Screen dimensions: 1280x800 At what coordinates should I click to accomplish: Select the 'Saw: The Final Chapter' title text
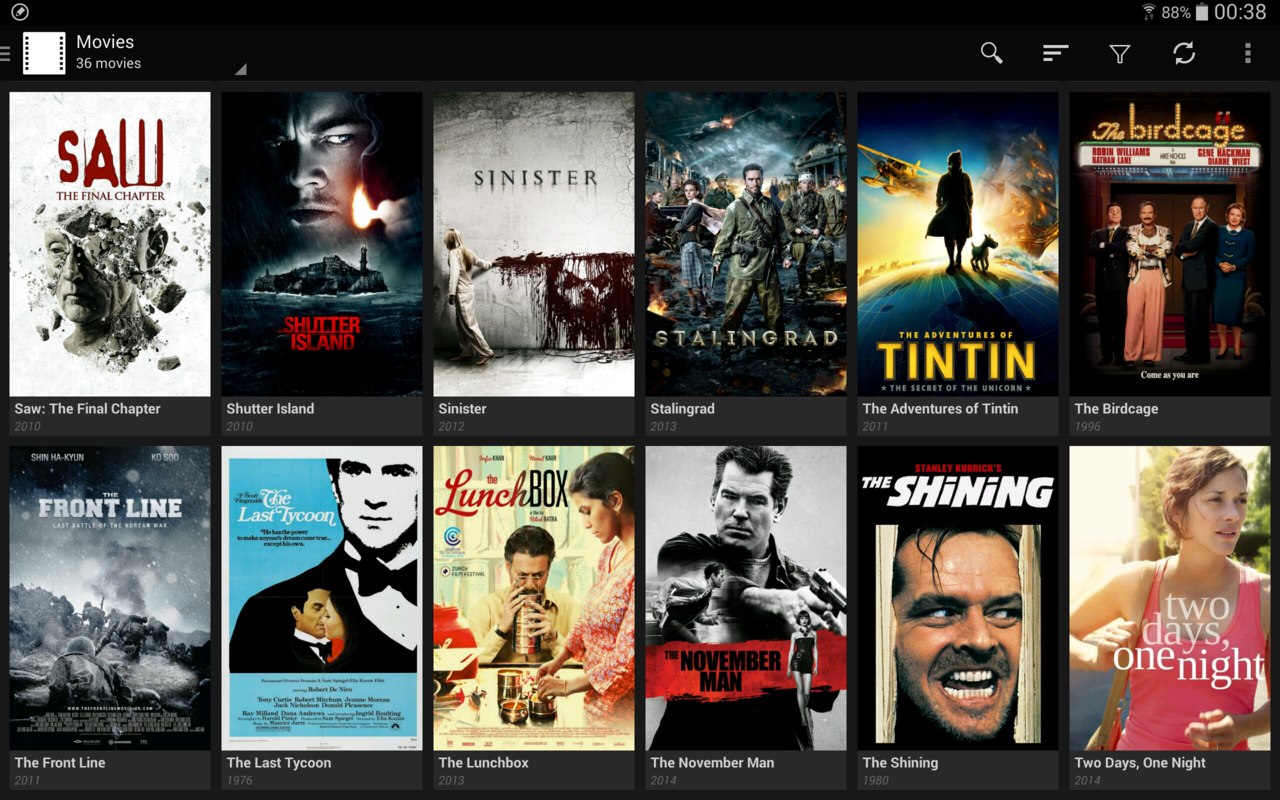click(x=87, y=409)
